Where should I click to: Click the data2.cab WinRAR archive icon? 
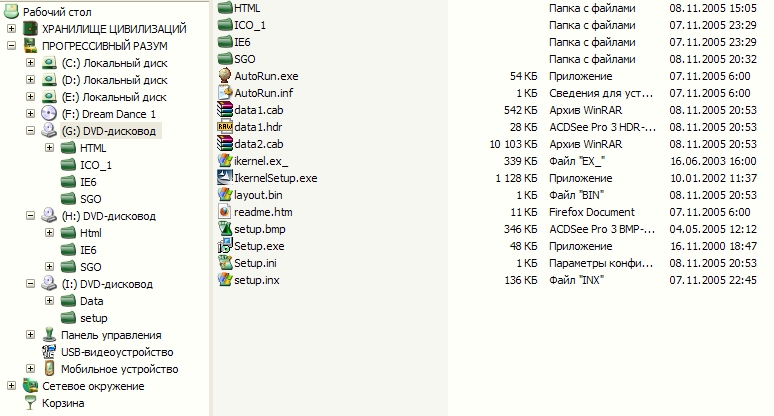point(226,144)
